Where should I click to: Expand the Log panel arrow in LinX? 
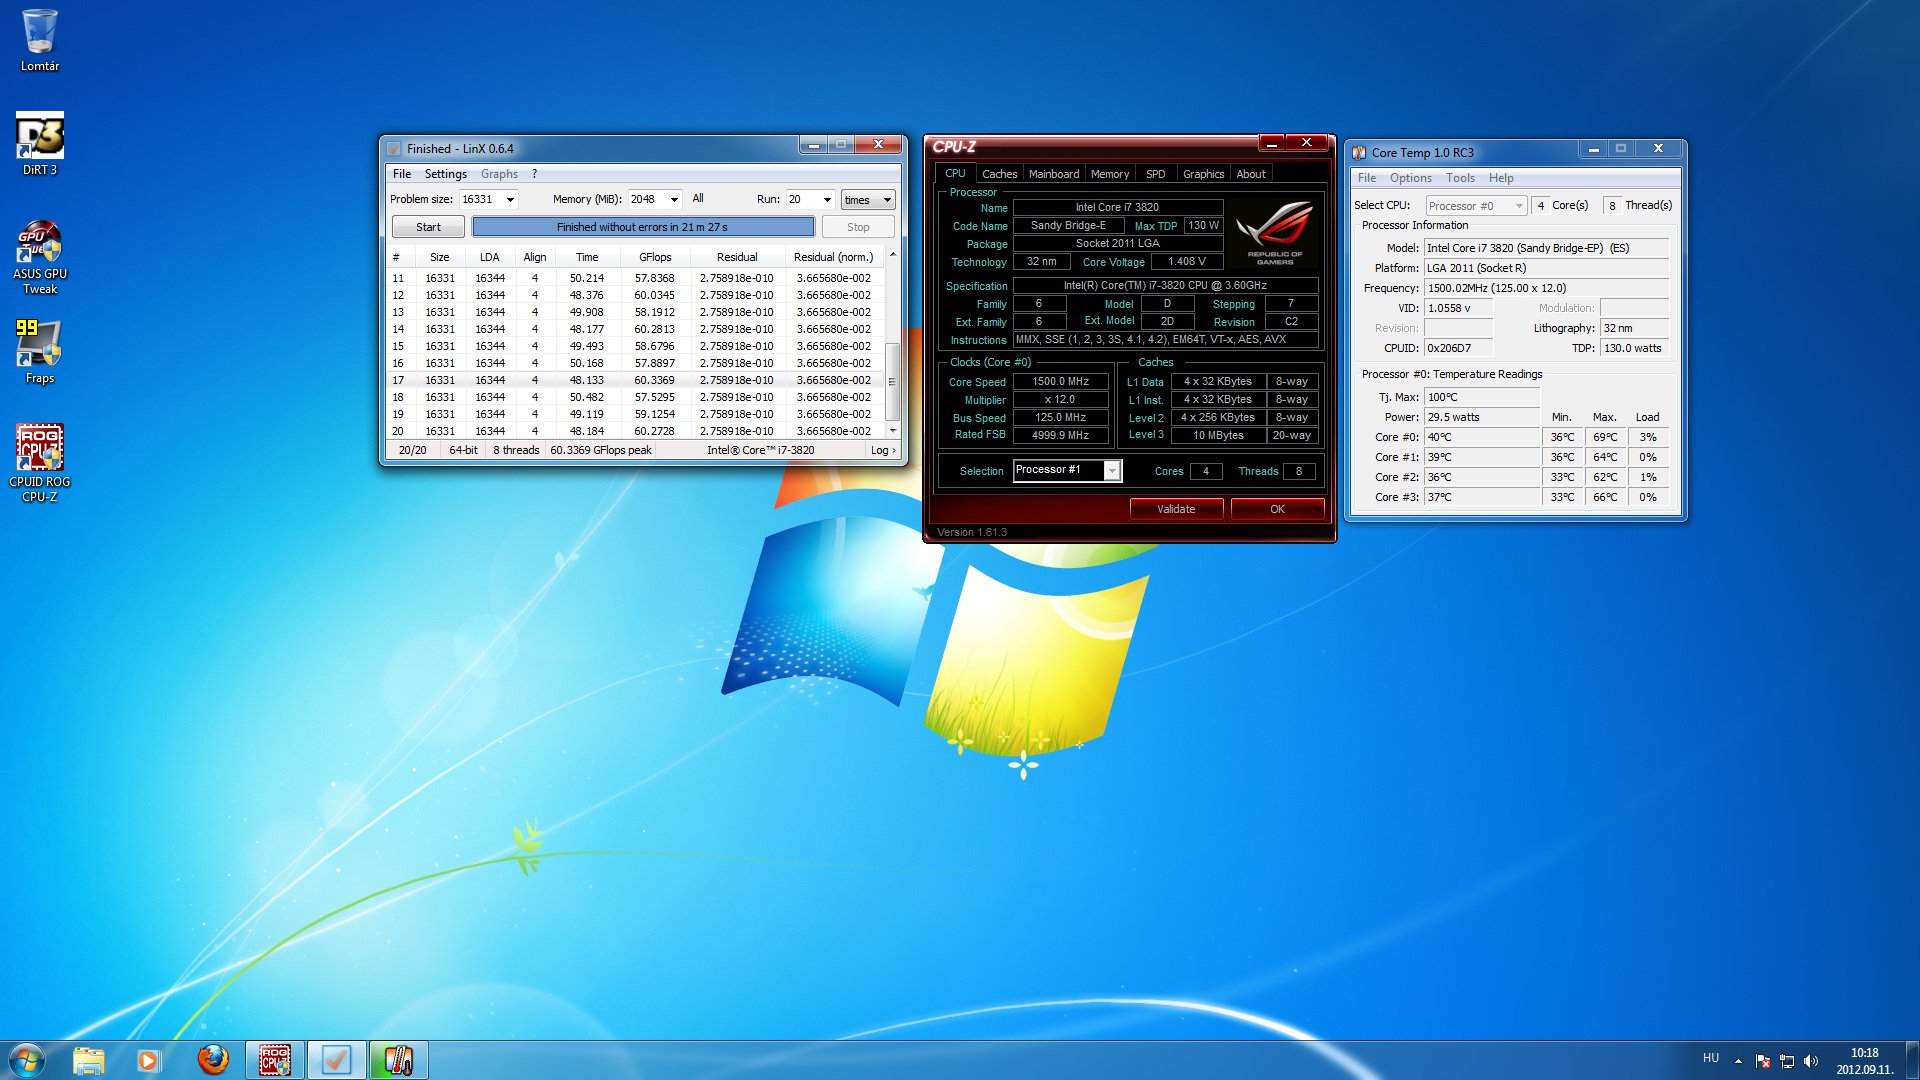pos(882,451)
